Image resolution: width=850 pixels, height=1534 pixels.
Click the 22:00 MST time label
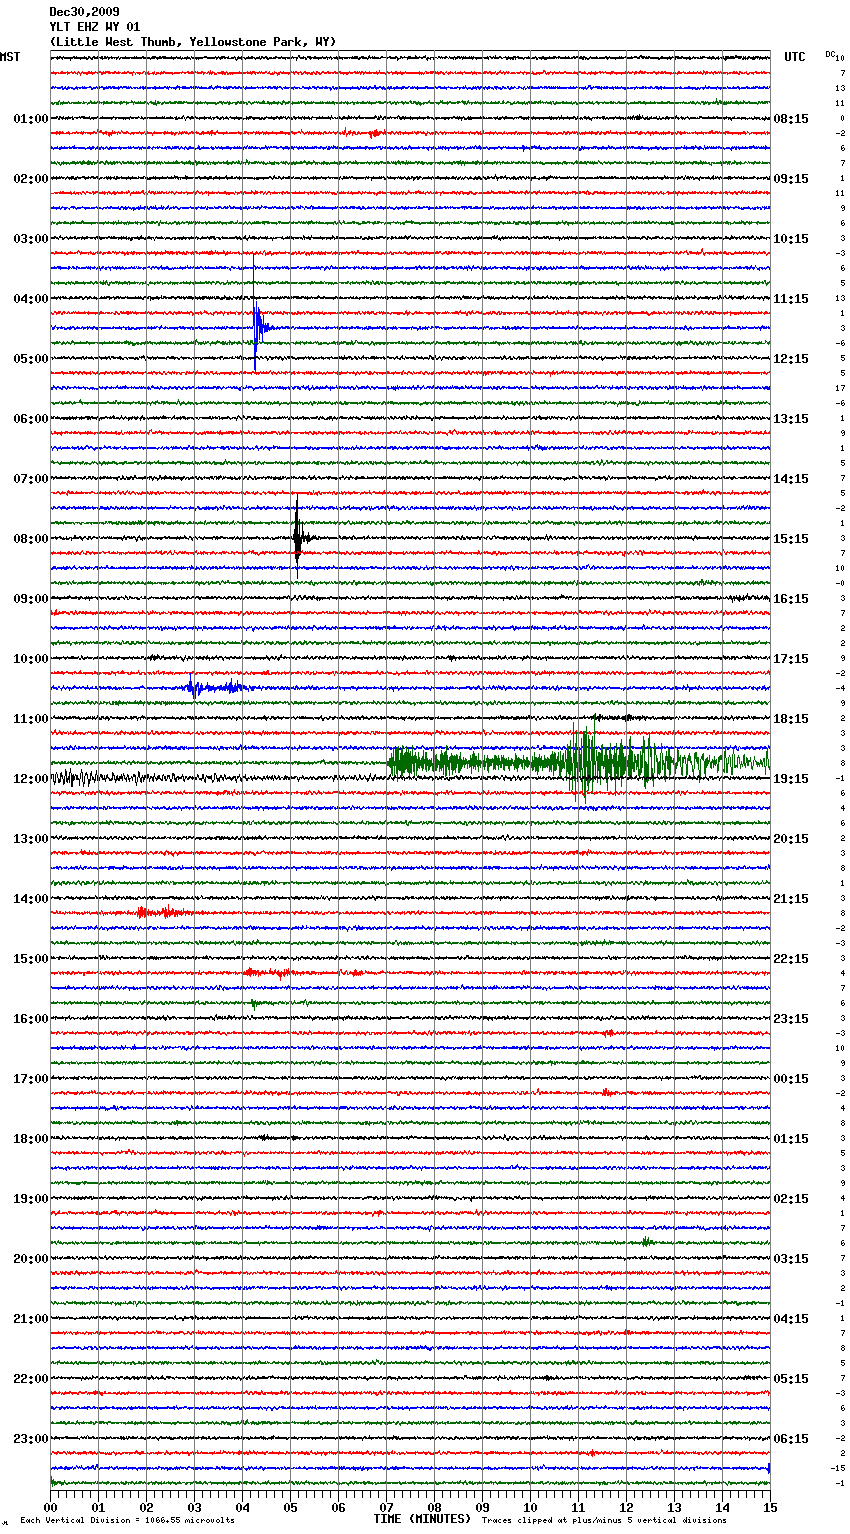tap(30, 1379)
